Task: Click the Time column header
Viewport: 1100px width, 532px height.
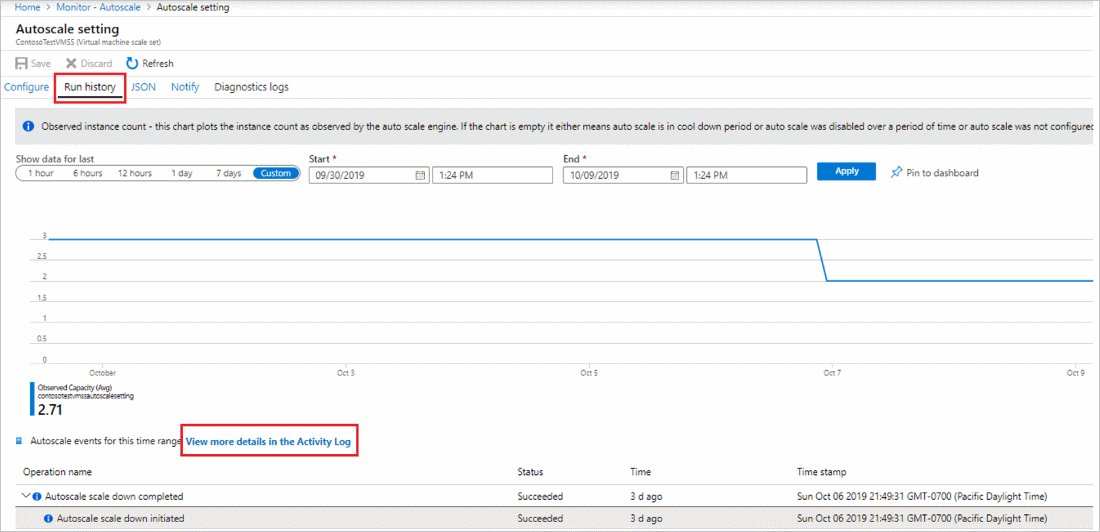Action: (x=640, y=472)
